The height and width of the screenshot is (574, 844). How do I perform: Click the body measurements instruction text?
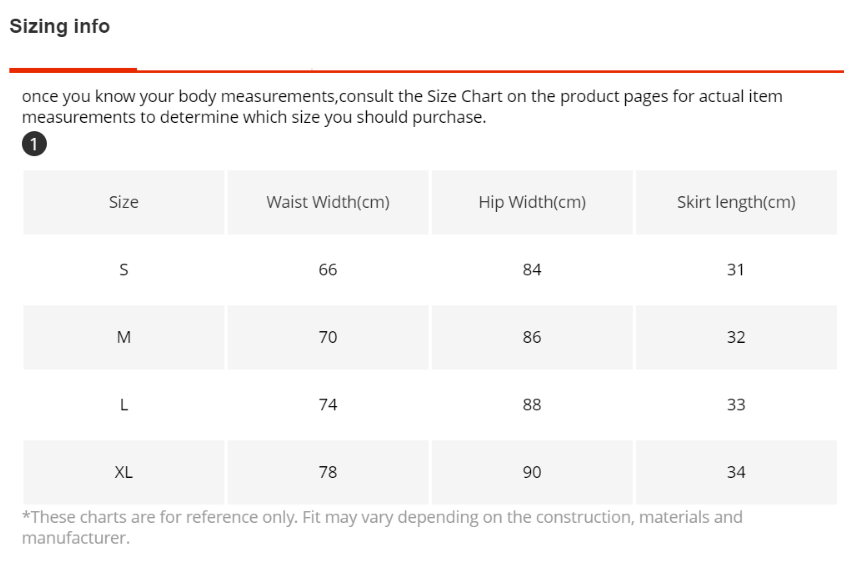(402, 107)
